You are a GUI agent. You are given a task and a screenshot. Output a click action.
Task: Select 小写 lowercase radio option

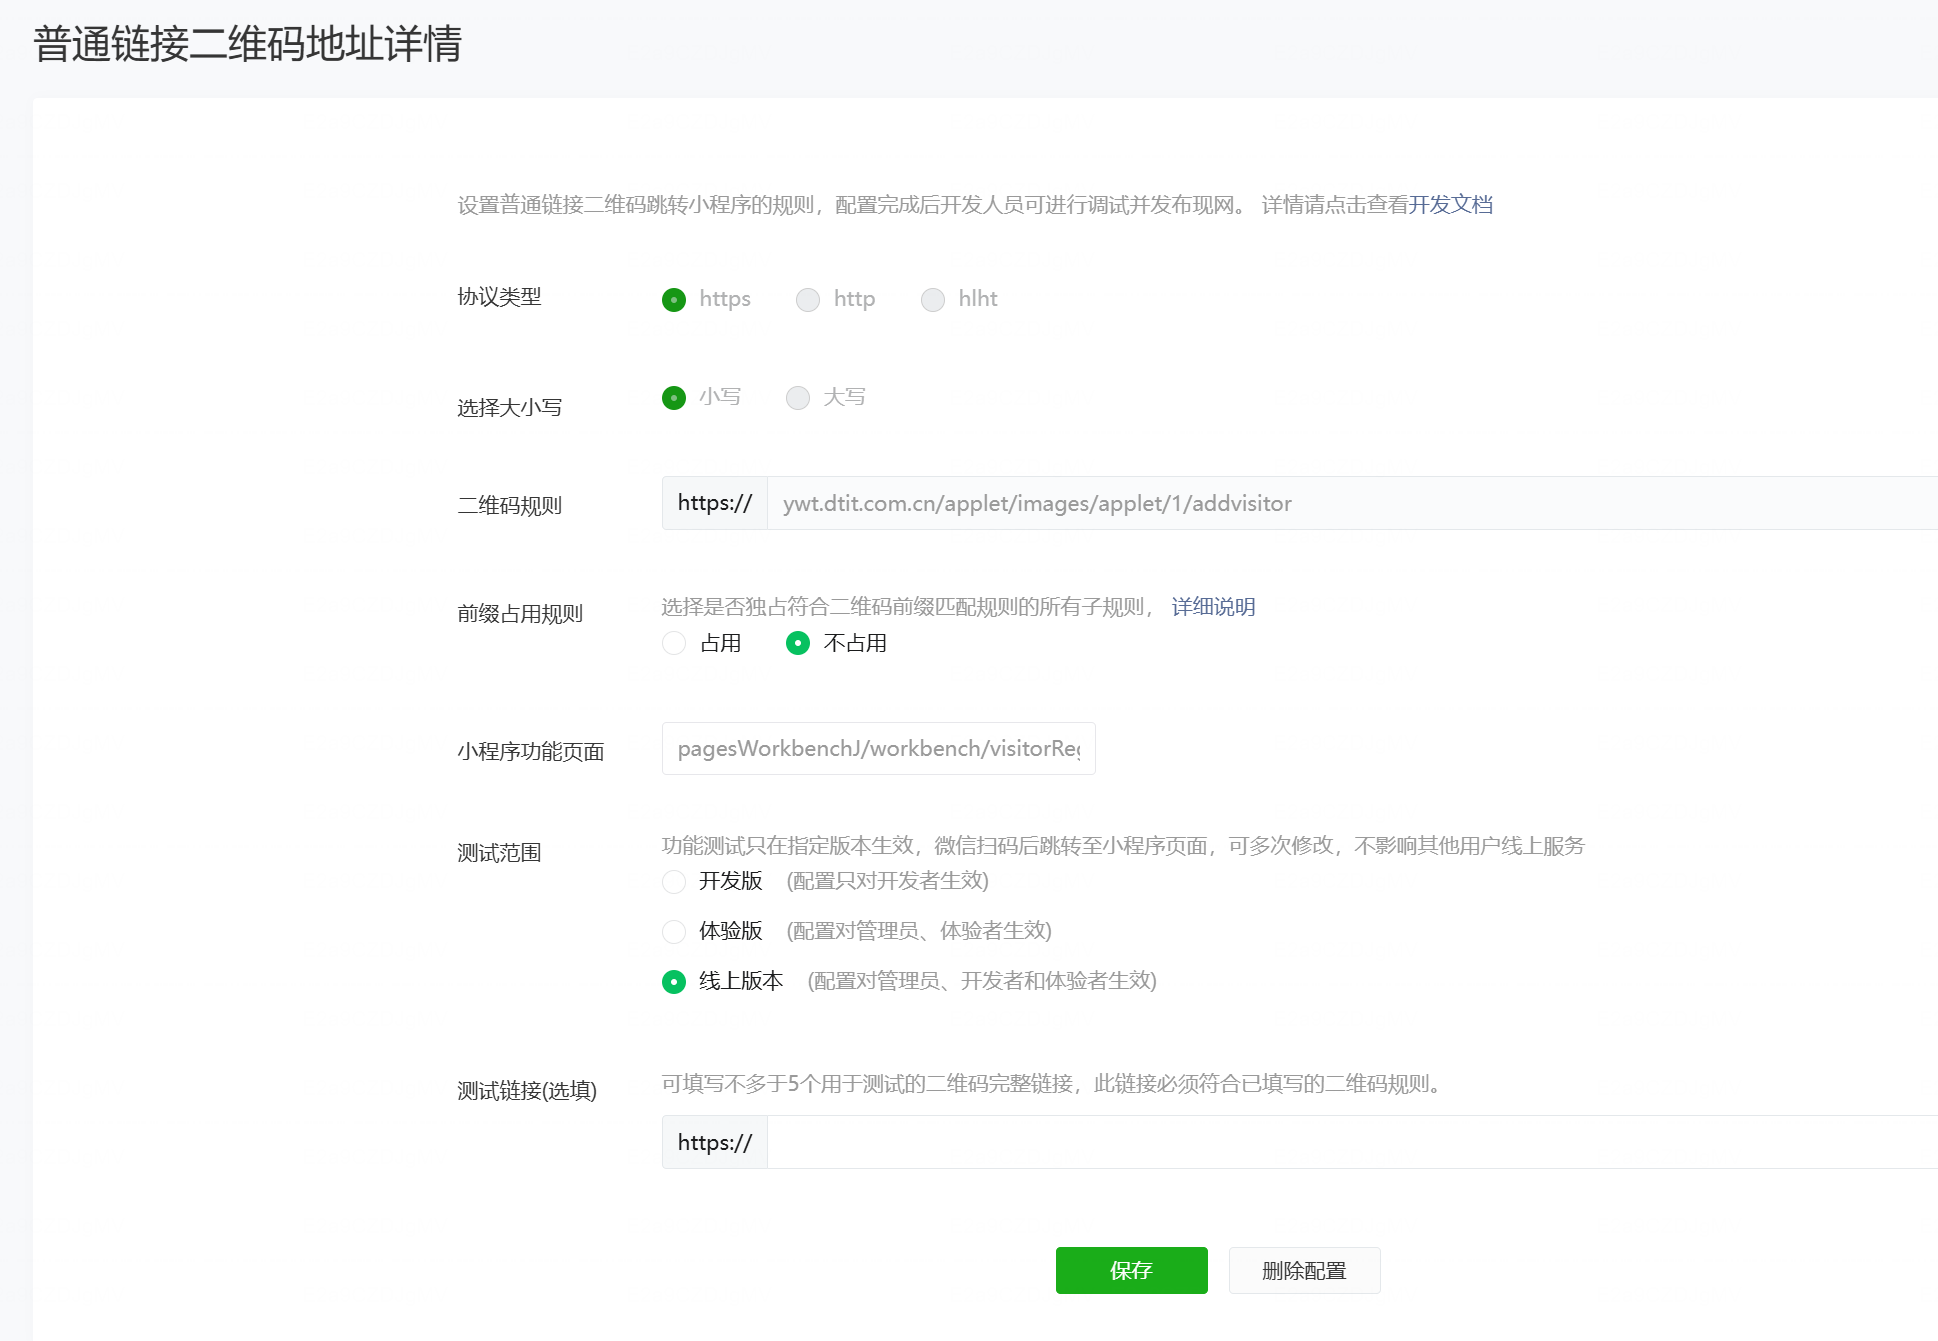[674, 398]
